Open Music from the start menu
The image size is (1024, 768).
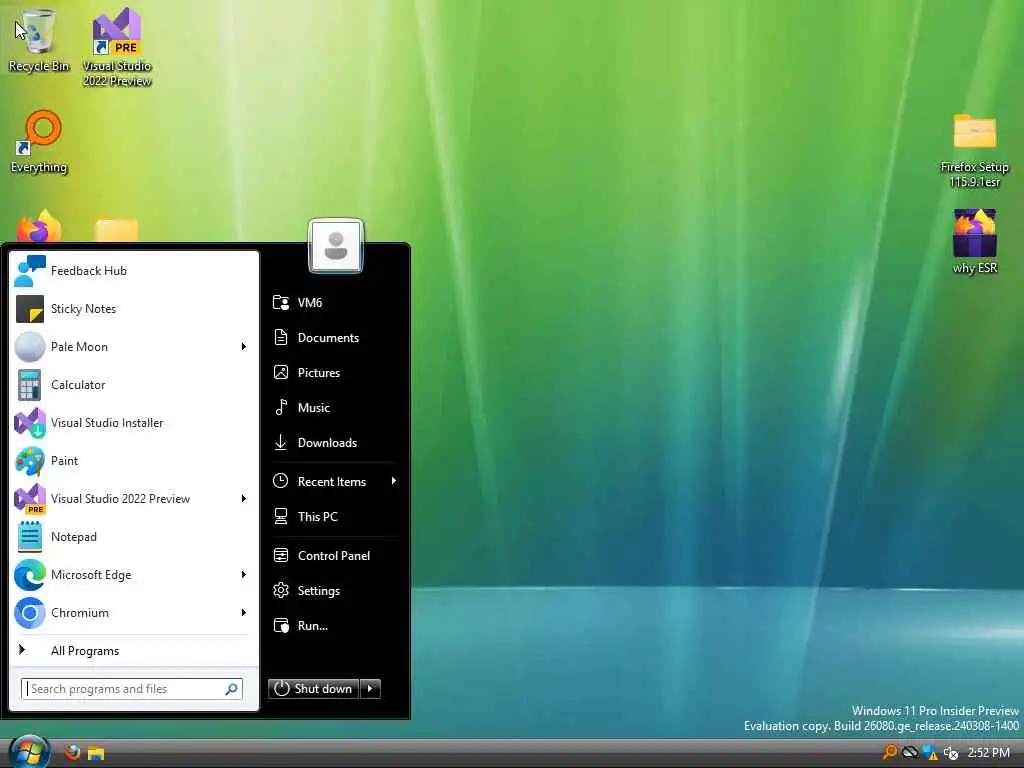coord(334,408)
